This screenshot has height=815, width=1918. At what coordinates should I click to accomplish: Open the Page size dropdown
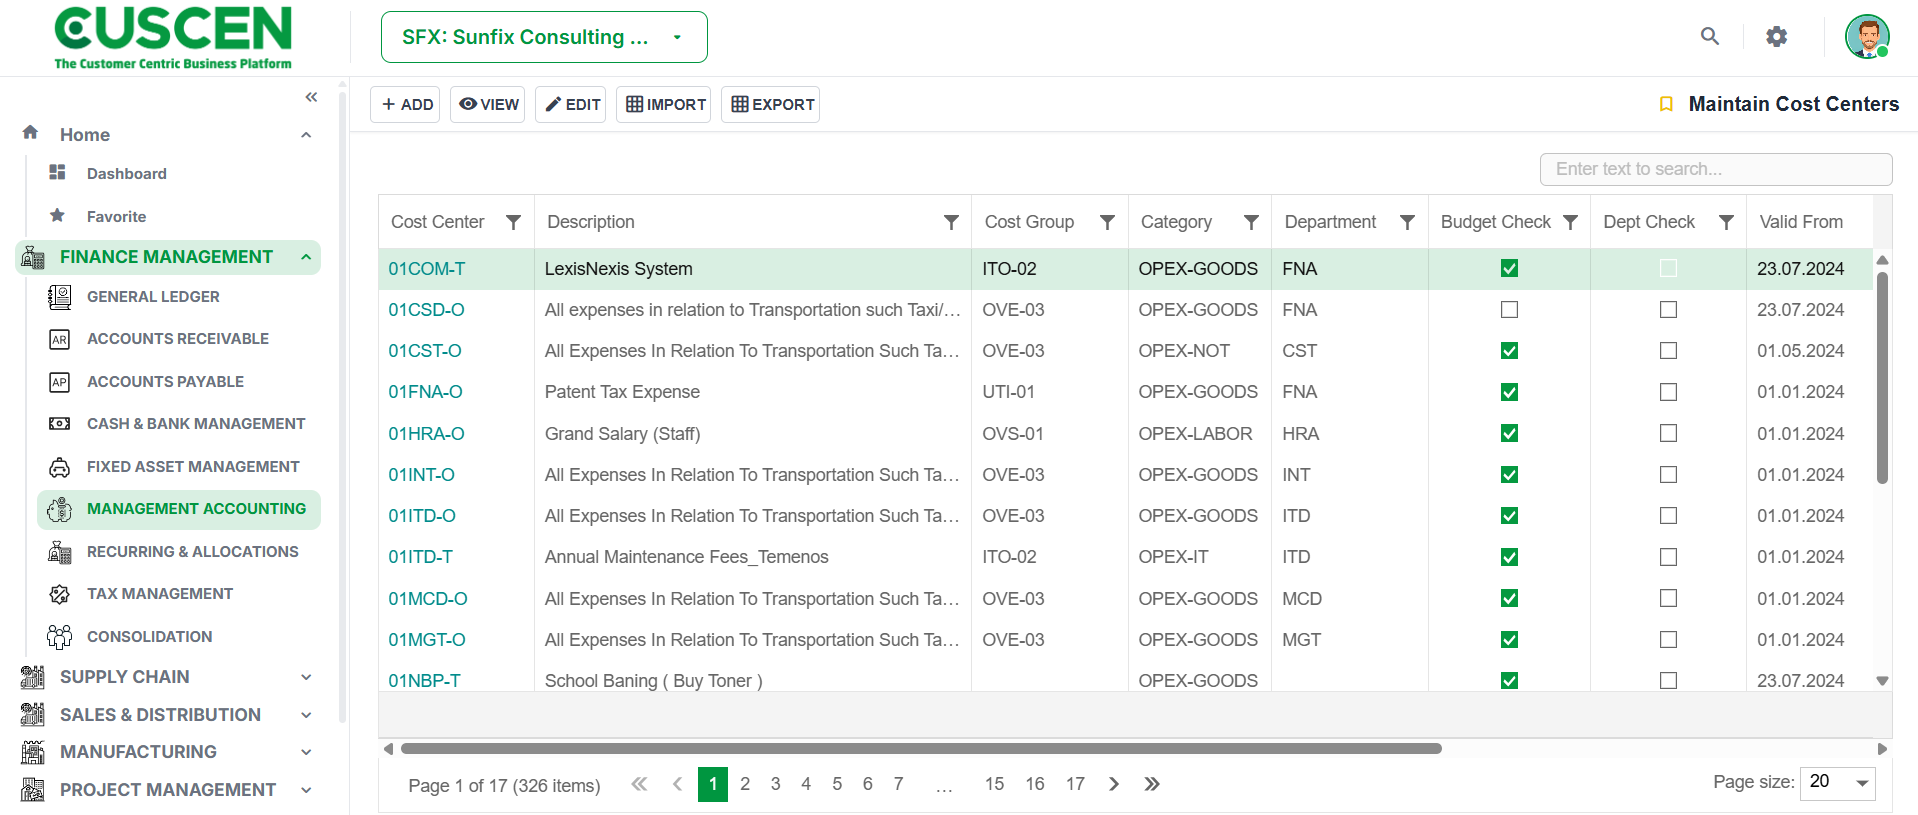[1838, 782]
